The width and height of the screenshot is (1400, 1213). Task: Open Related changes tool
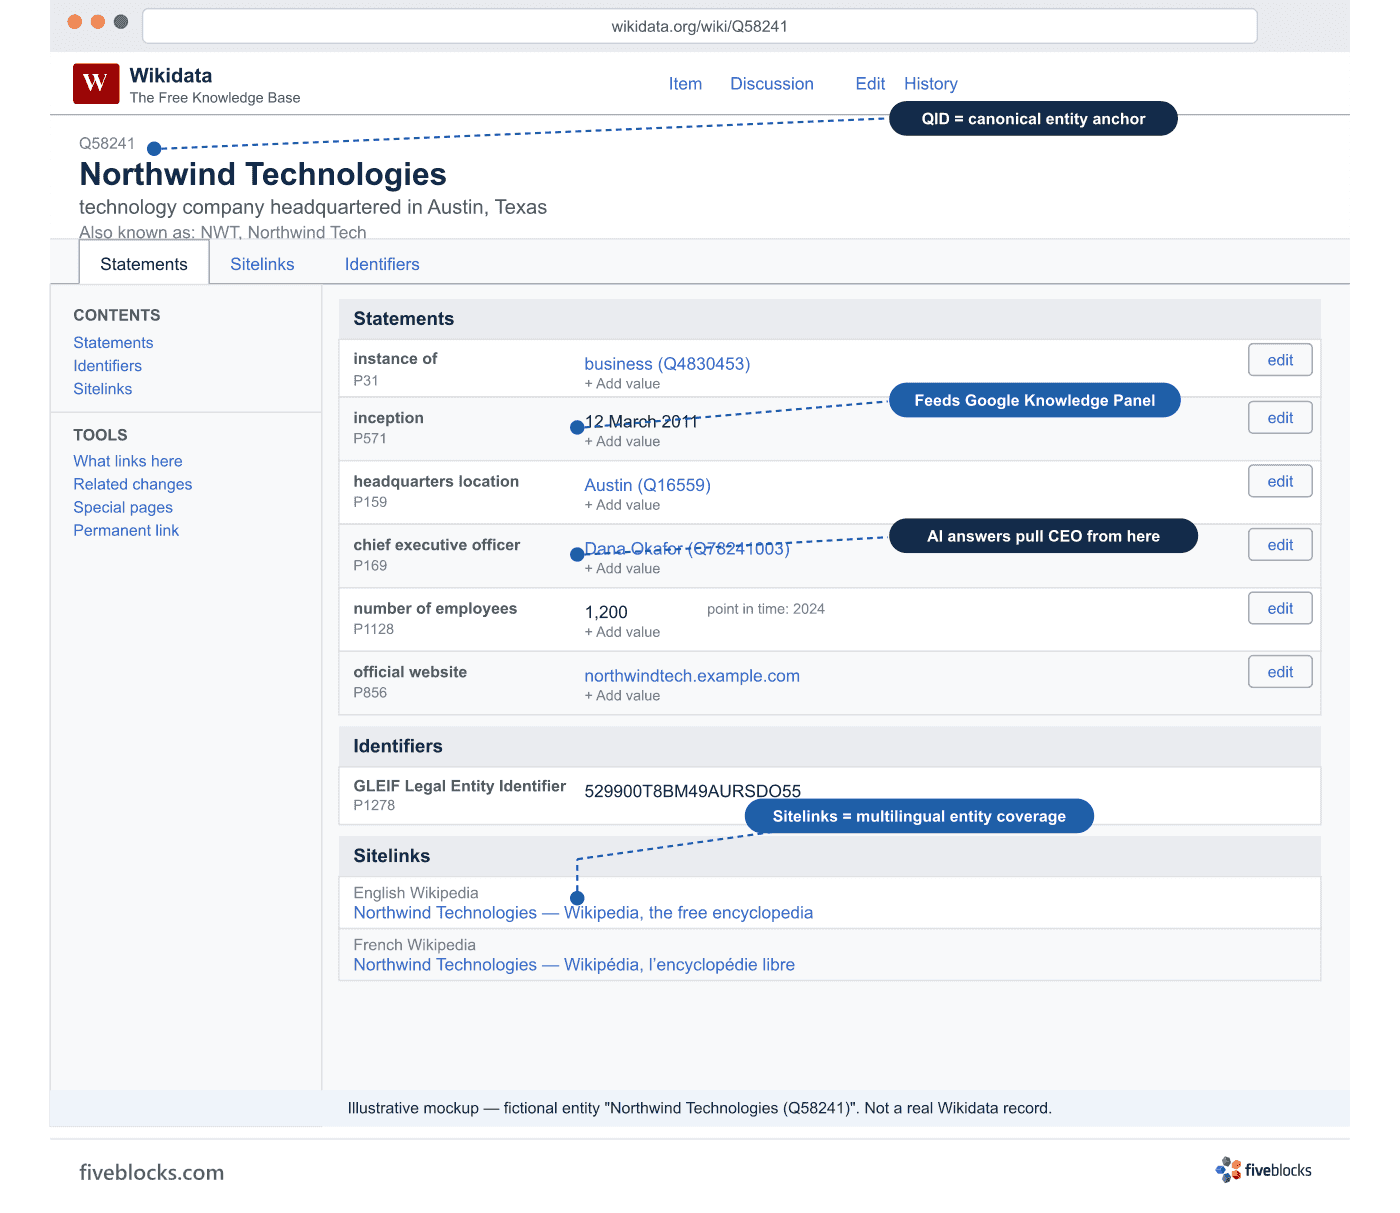click(132, 484)
